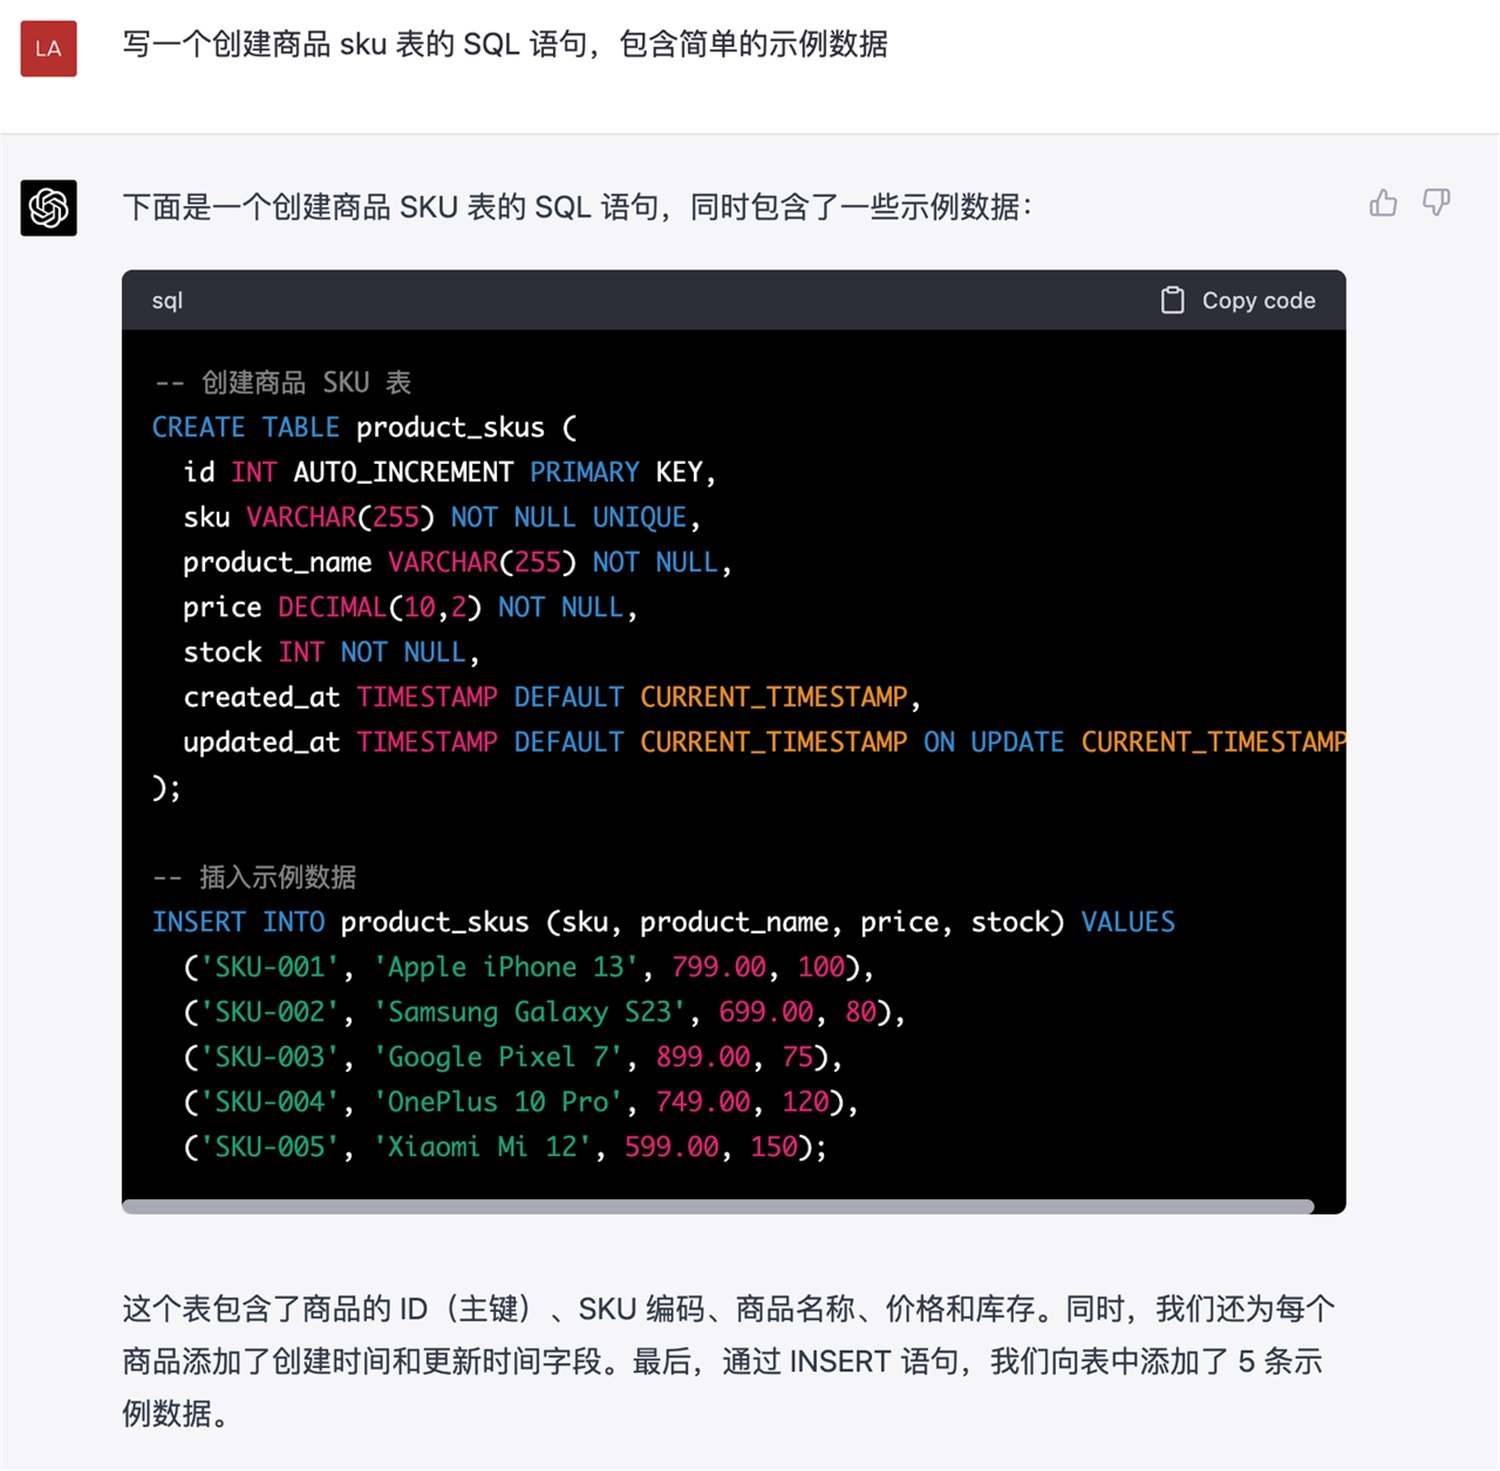Click the 'SKU-001' Apple iPhone 13 row

click(x=528, y=967)
